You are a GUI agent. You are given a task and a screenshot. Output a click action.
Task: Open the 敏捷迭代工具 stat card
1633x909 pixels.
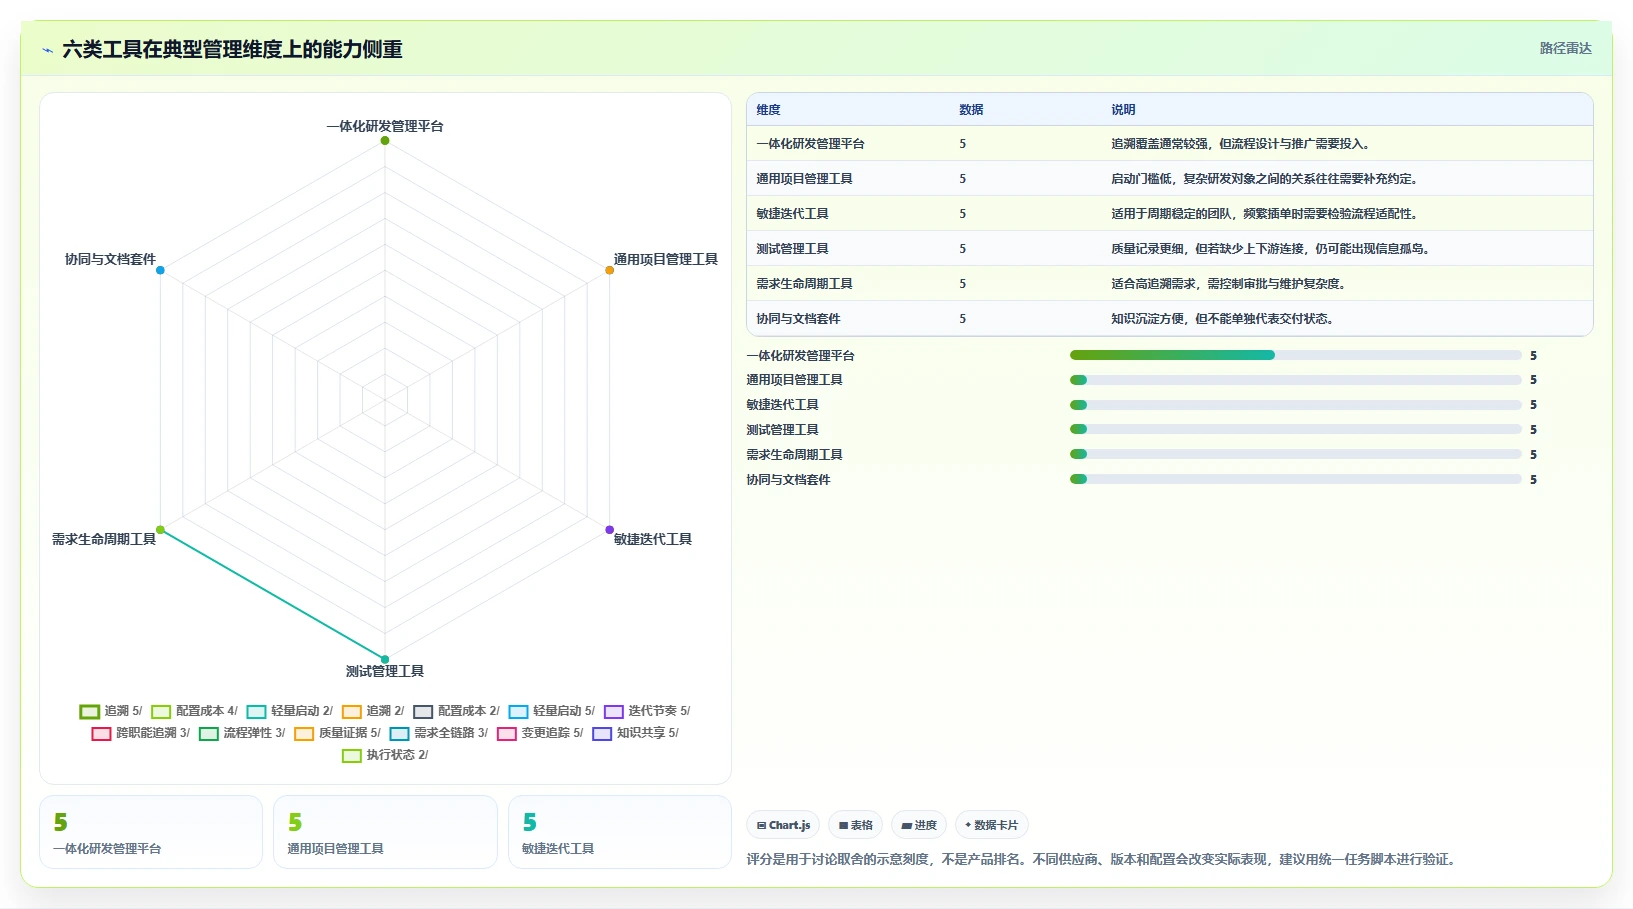pos(620,832)
